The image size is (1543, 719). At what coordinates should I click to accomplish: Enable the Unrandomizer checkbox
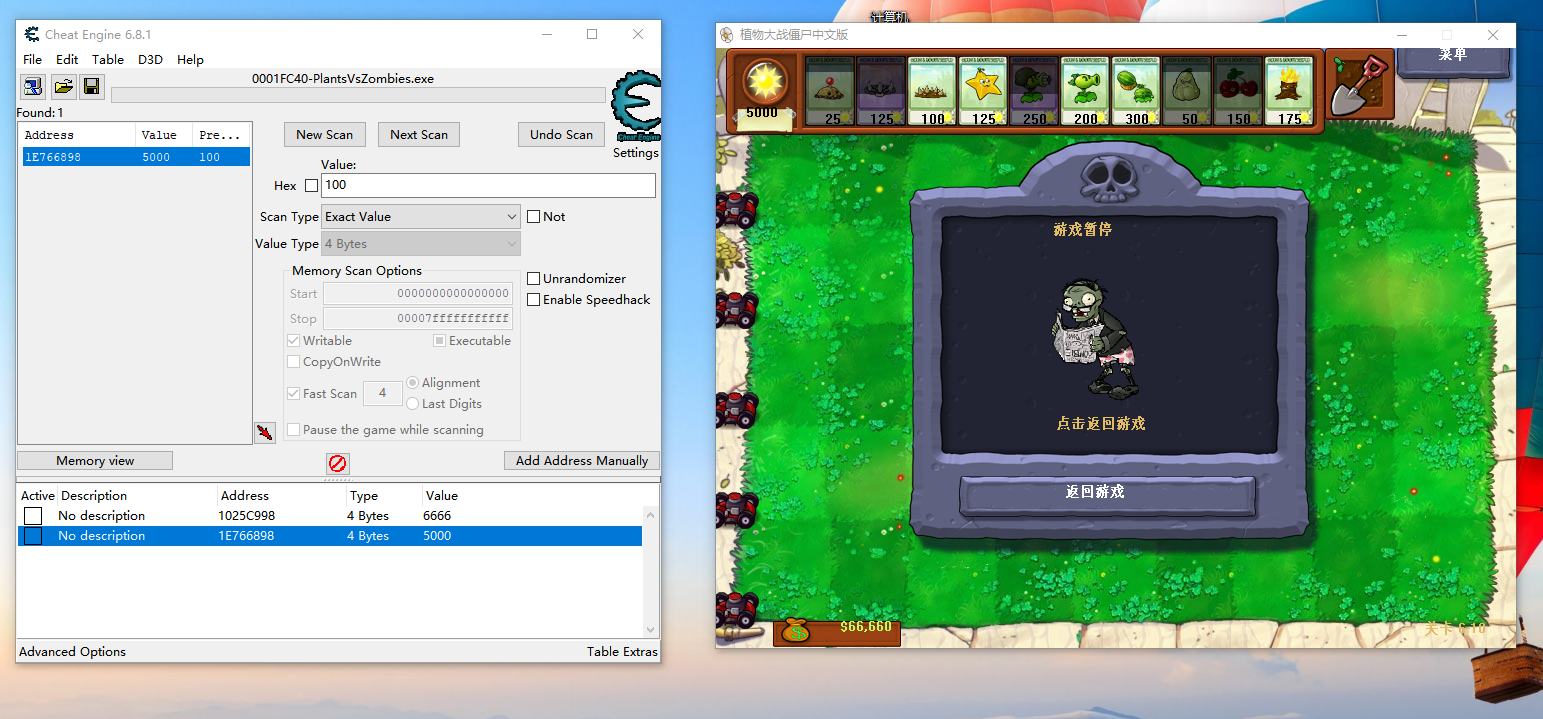coord(534,278)
